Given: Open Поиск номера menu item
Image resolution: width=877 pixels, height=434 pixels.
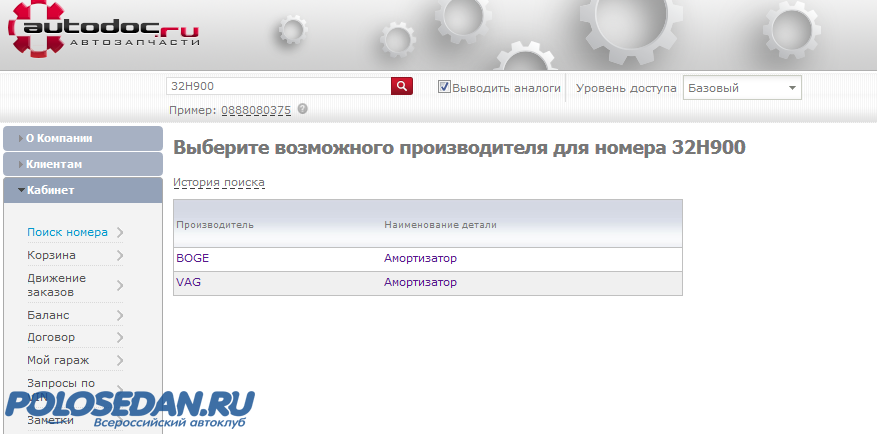Looking at the screenshot, I should (x=67, y=232).
